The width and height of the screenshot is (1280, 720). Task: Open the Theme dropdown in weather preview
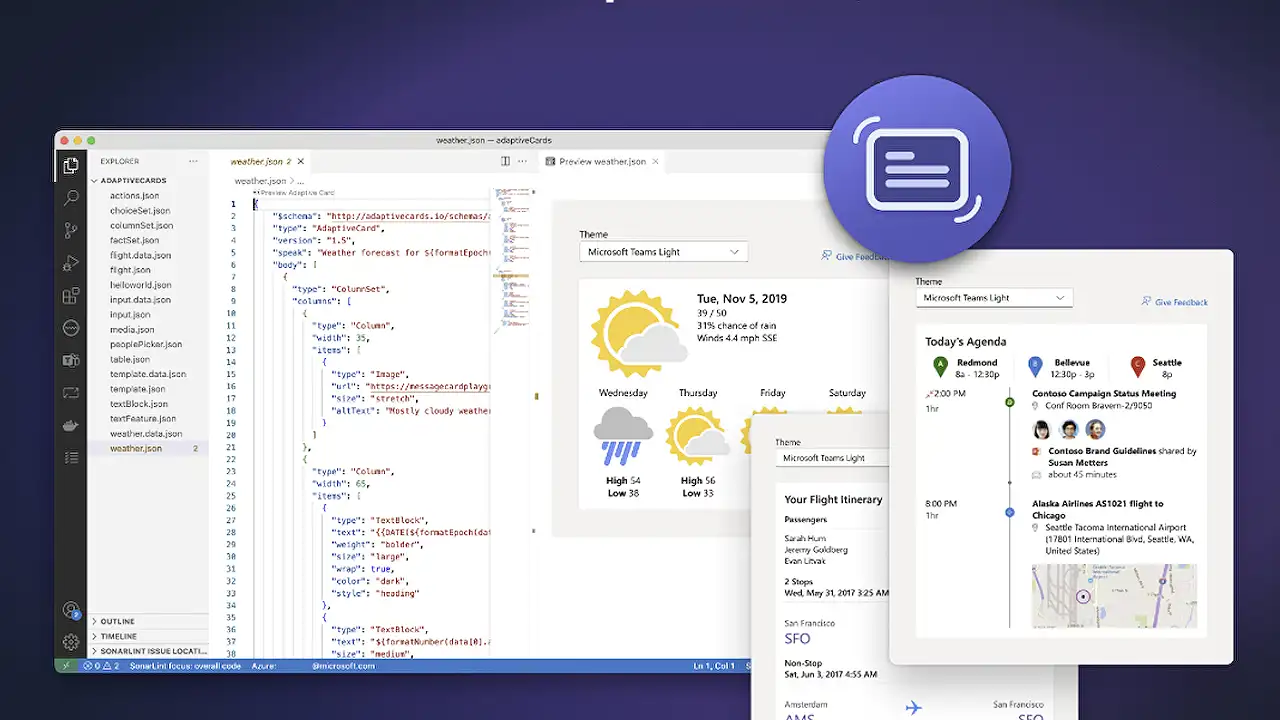click(663, 252)
